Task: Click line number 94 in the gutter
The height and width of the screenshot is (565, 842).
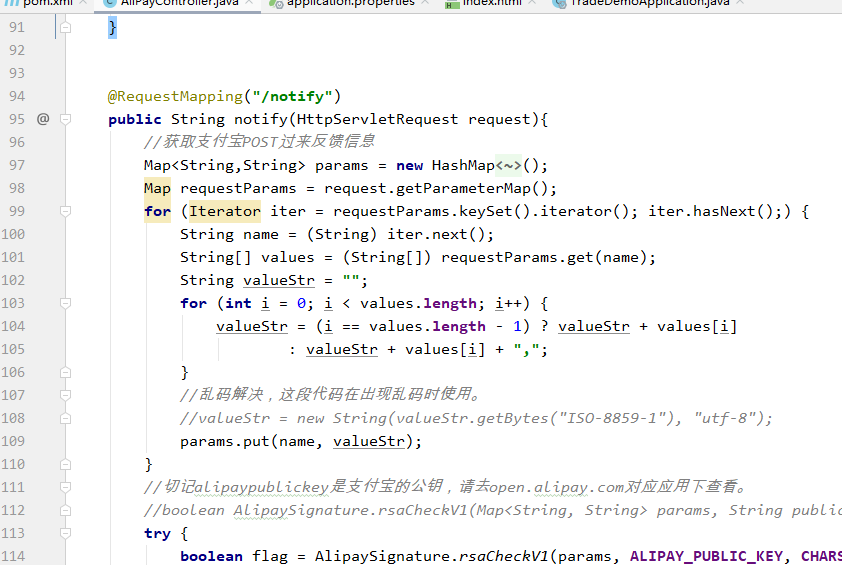Action: point(17,96)
